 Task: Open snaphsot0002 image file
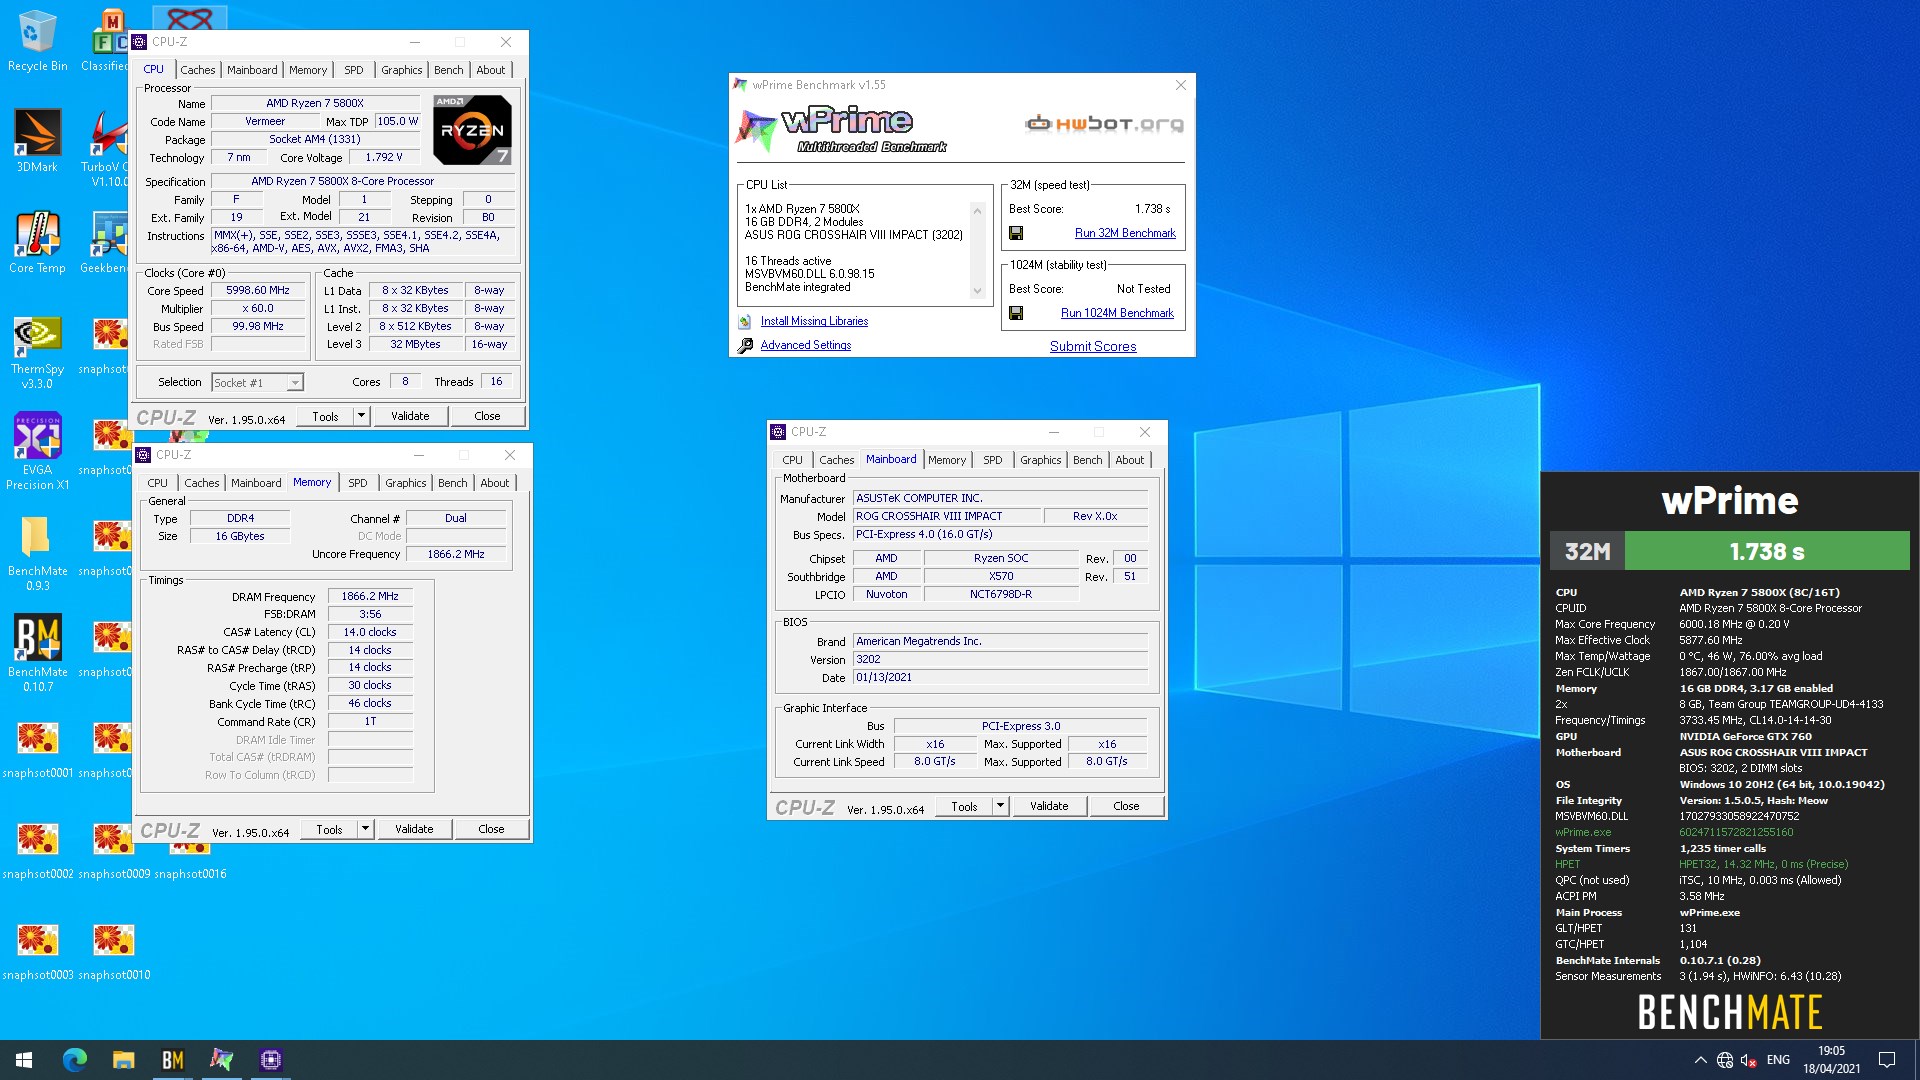pyautogui.click(x=37, y=850)
